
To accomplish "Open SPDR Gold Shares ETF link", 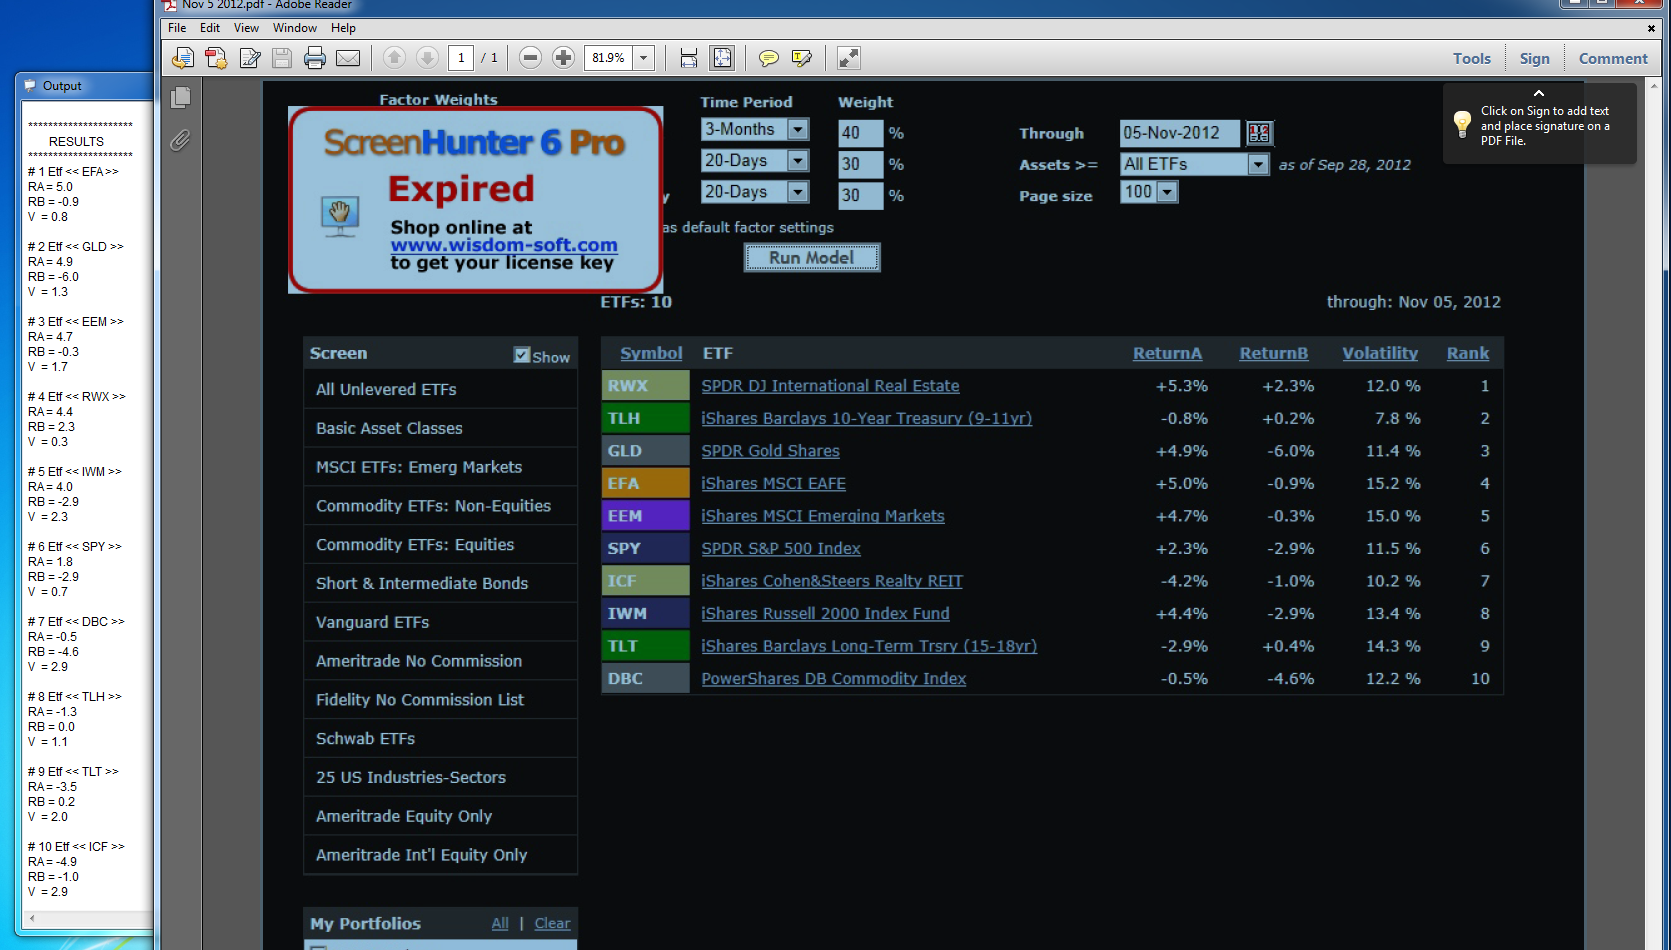I will pyautogui.click(x=770, y=451).
